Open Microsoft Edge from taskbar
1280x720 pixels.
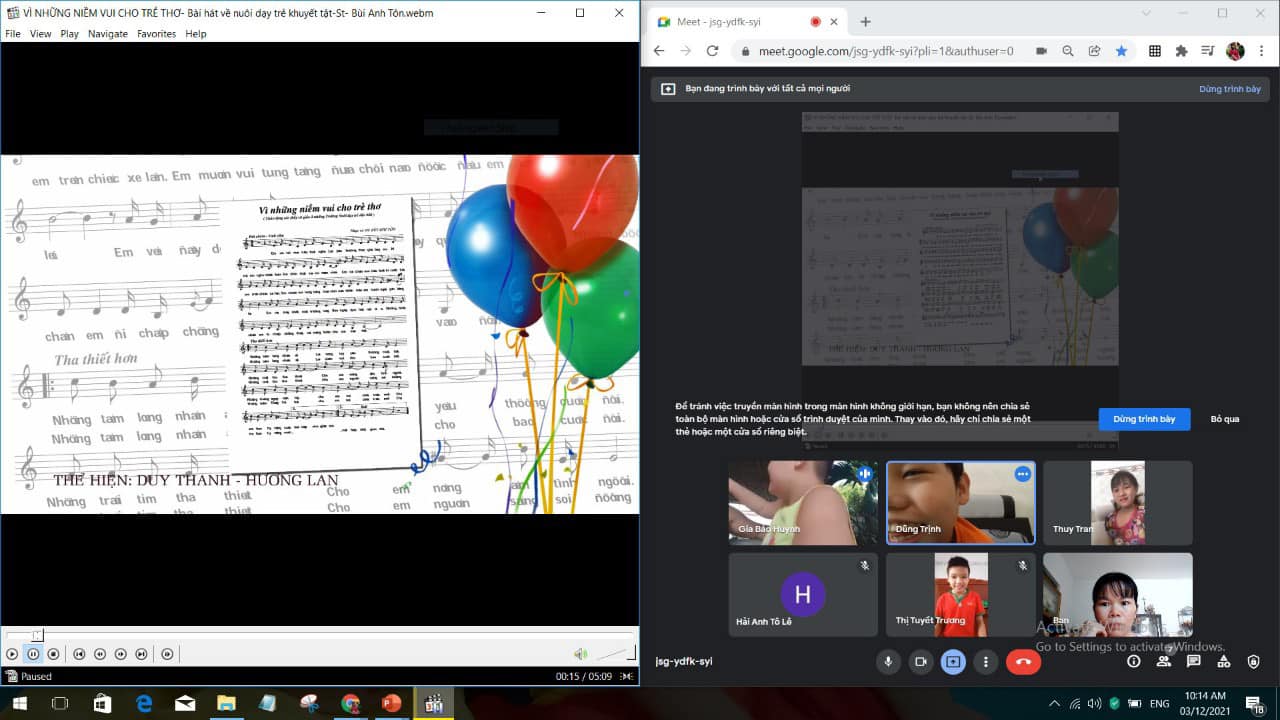pyautogui.click(x=144, y=704)
